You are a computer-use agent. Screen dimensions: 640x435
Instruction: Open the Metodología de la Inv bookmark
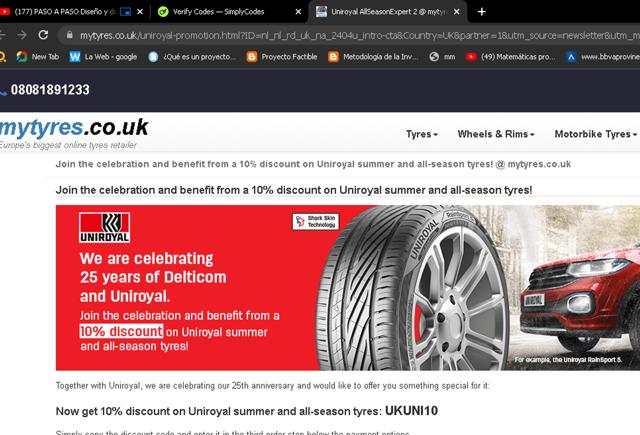click(x=373, y=57)
